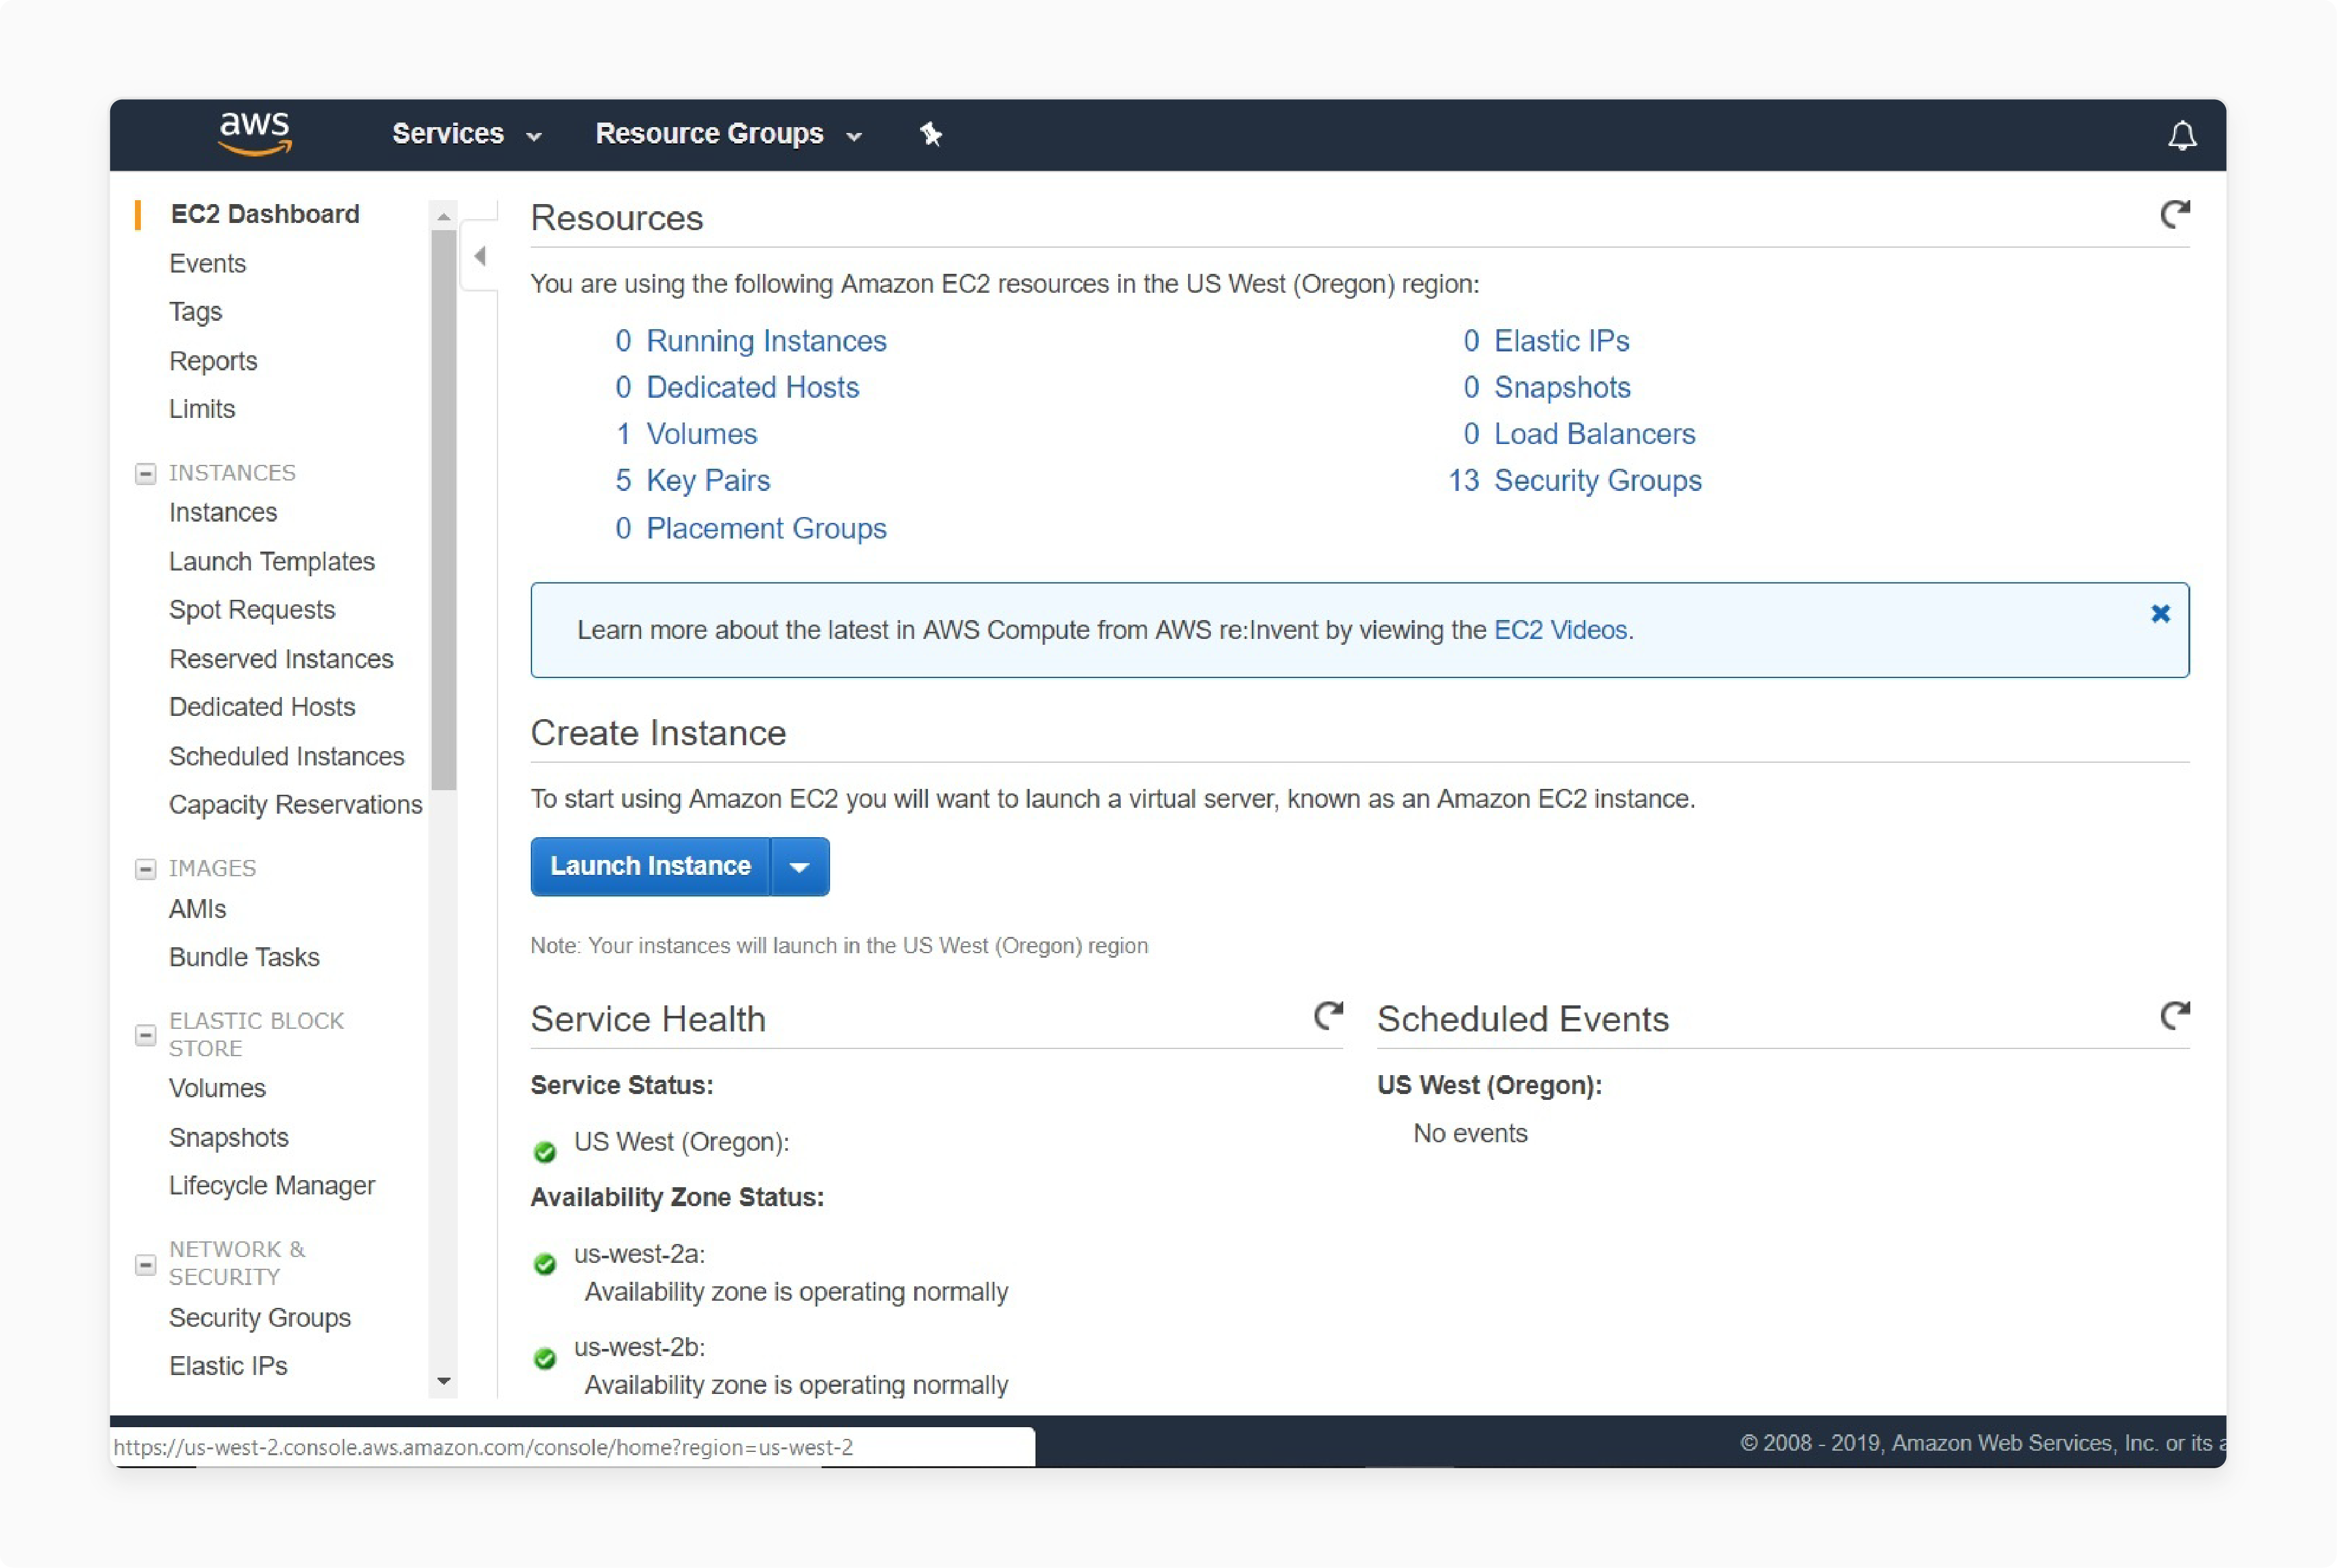Click the 'us-west-2b:' zone label

pyautogui.click(x=639, y=1347)
